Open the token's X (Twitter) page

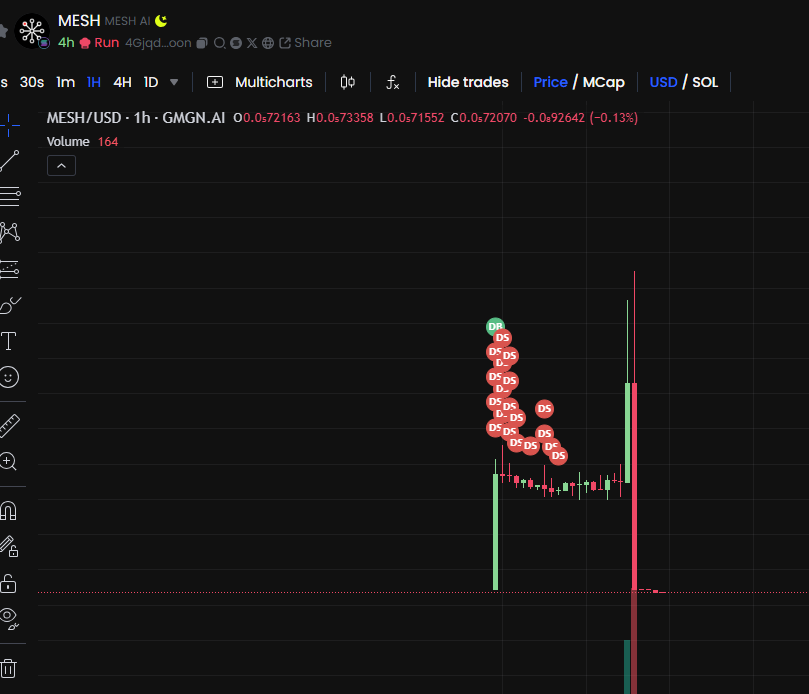tap(252, 43)
